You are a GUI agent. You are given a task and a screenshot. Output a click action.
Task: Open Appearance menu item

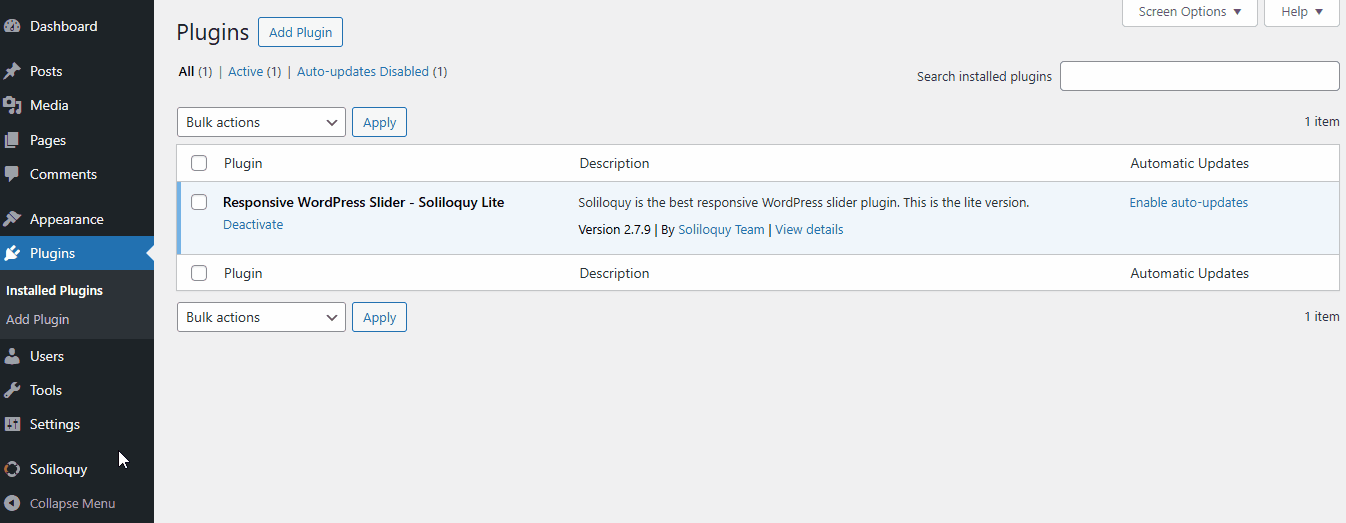[x=77, y=219]
